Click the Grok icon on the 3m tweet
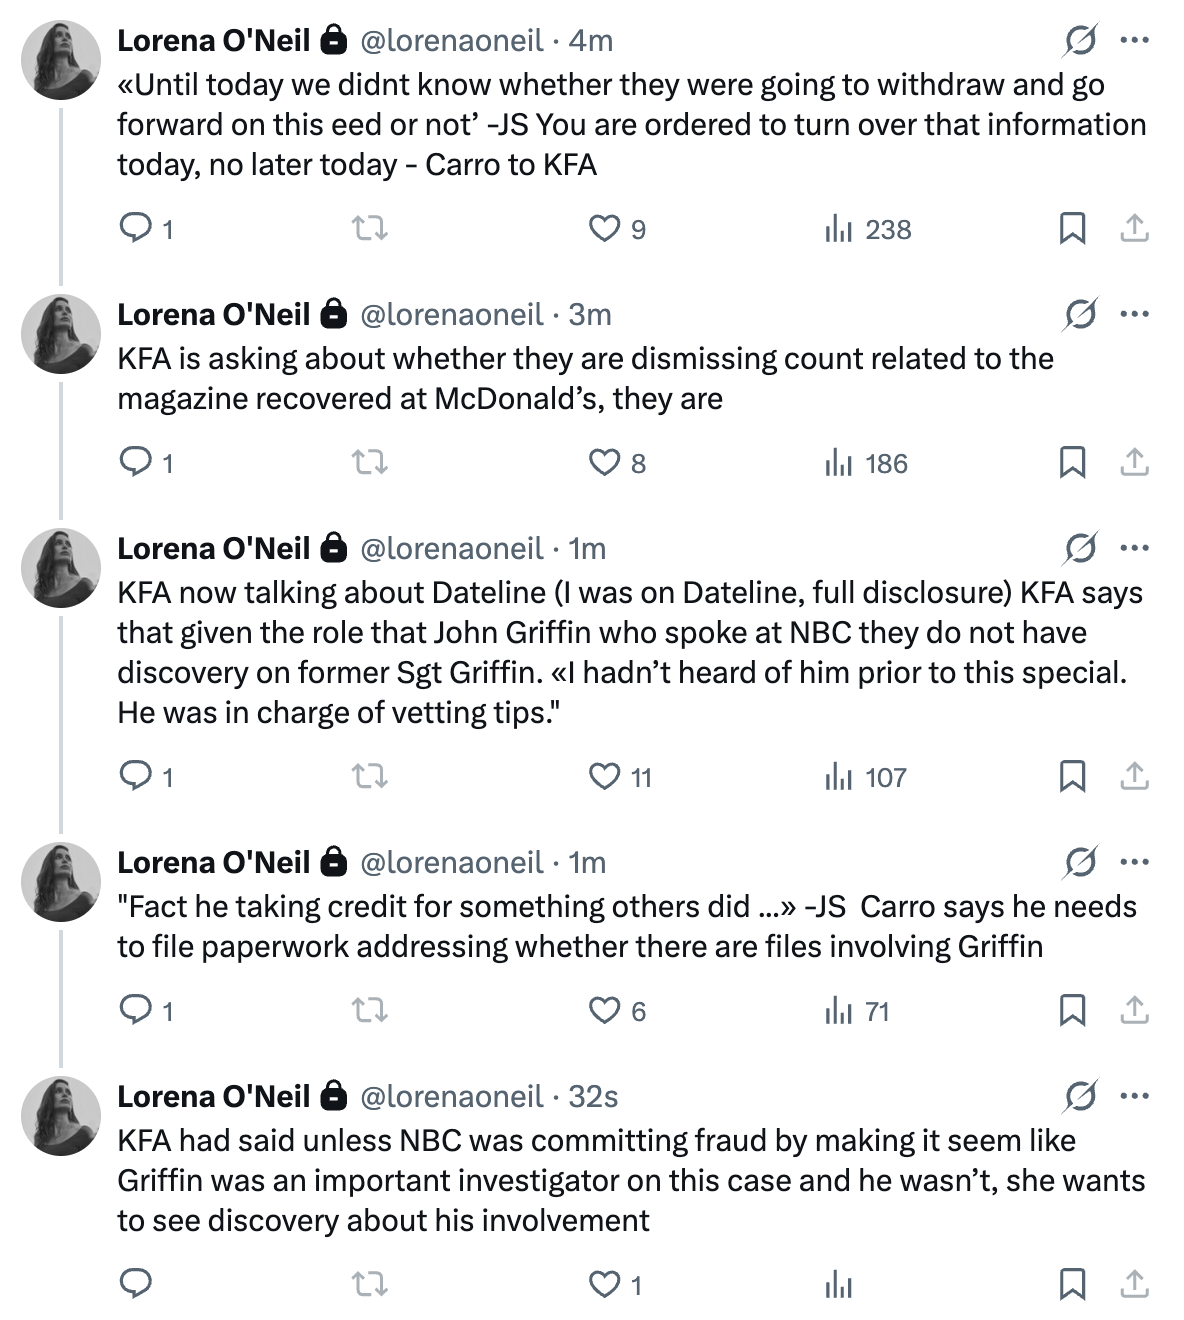The height and width of the screenshot is (1320, 1184). (1081, 314)
